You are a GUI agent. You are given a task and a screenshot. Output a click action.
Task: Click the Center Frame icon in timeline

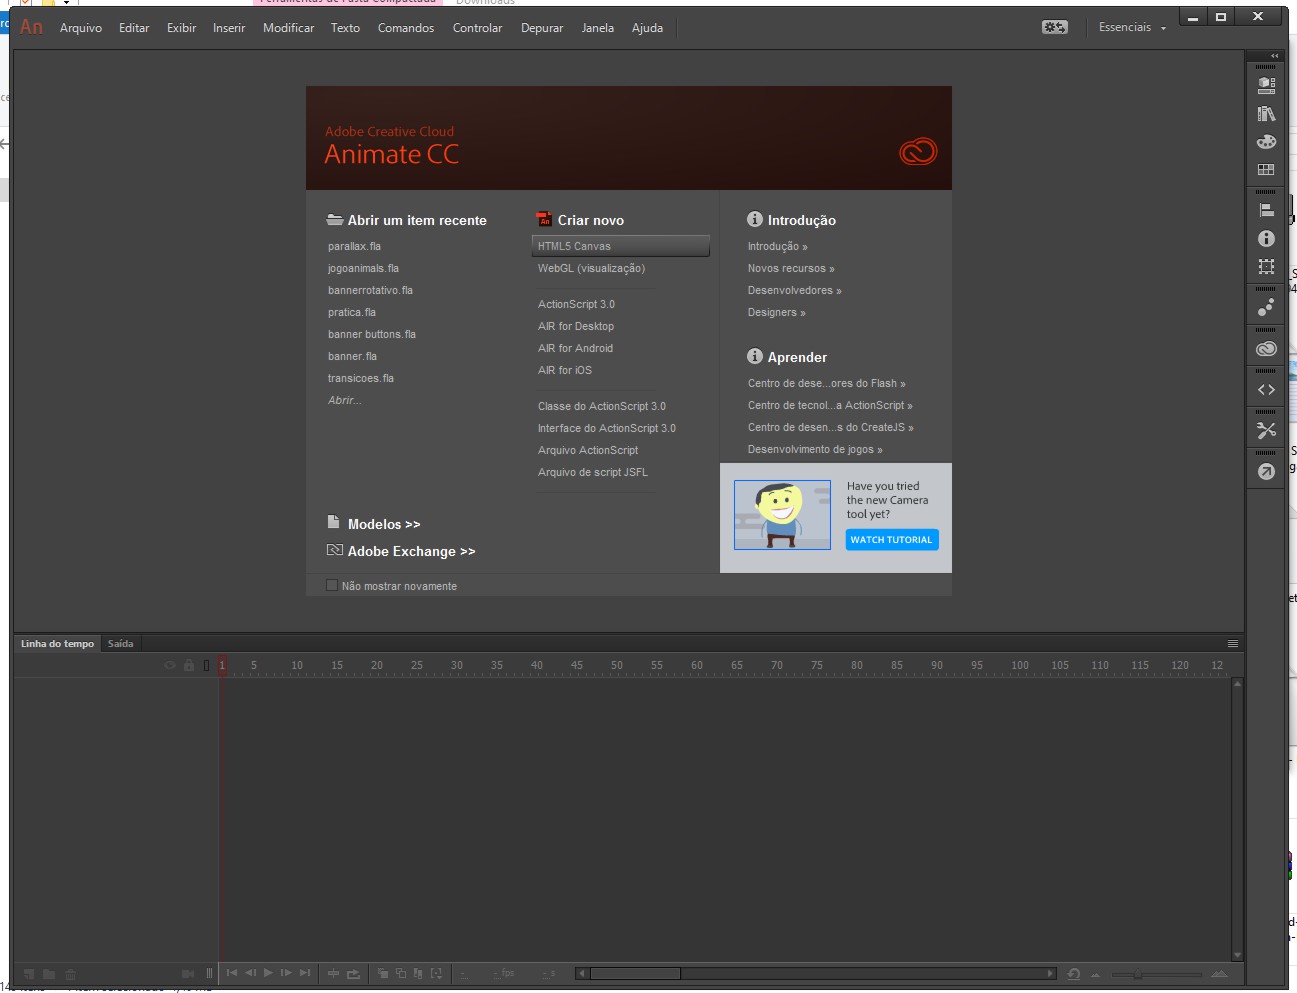(334, 974)
